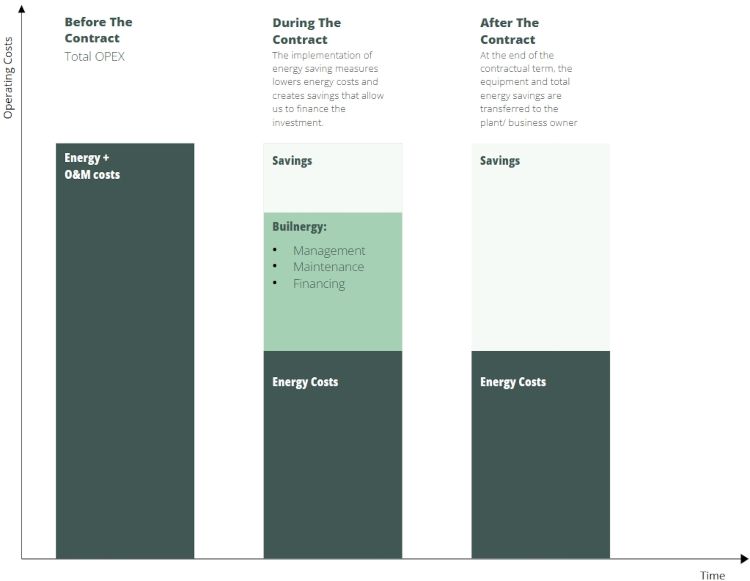The width and height of the screenshot is (750, 581).
Task: Click the 'After The Contract' heading
Action: click(509, 31)
